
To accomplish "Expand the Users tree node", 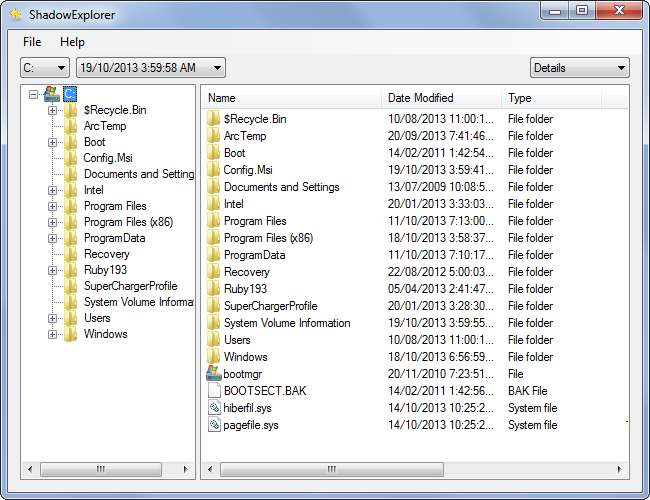I will [53, 318].
